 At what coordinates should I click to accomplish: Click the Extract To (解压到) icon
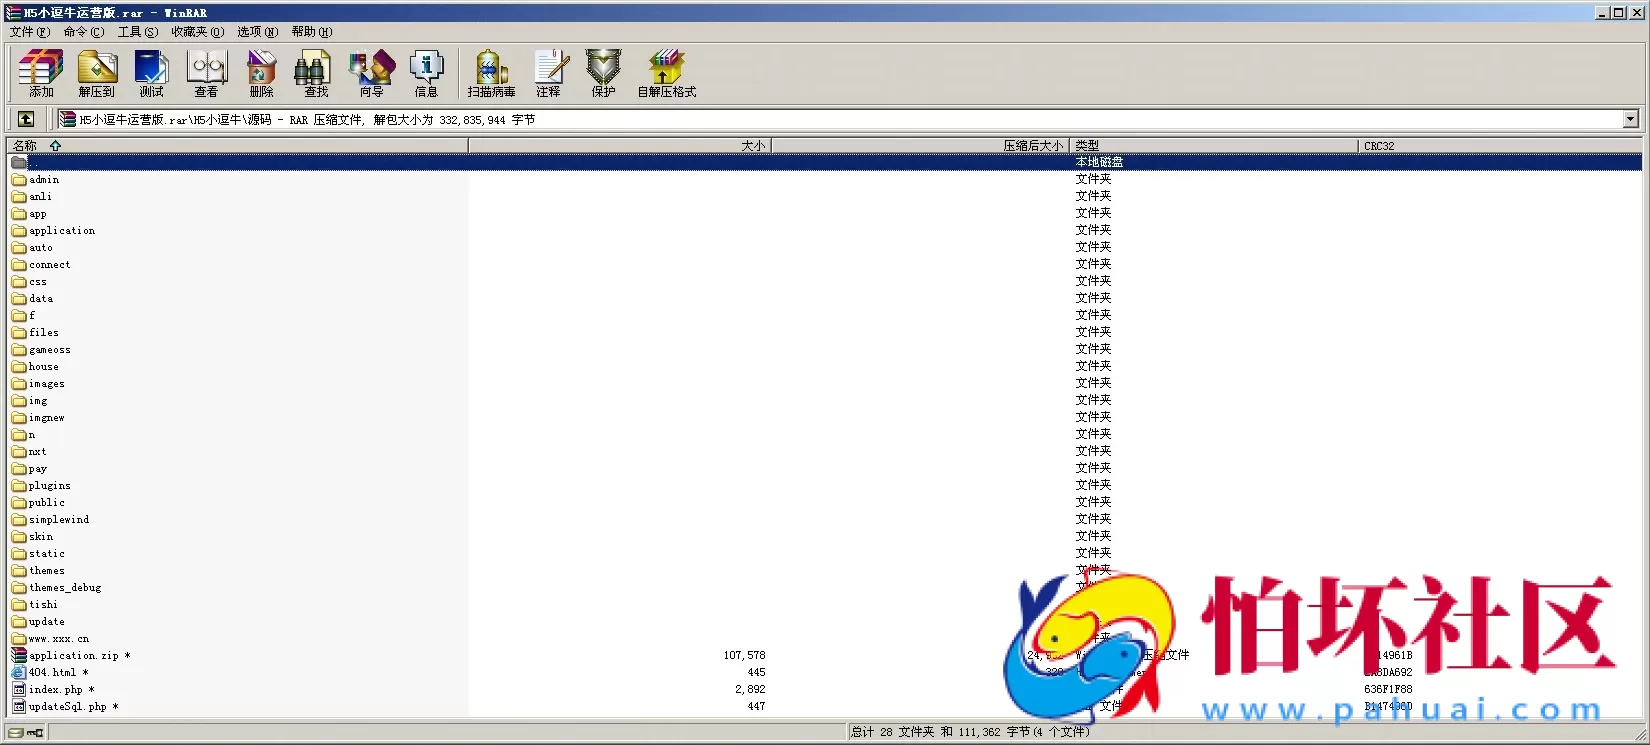click(x=97, y=74)
